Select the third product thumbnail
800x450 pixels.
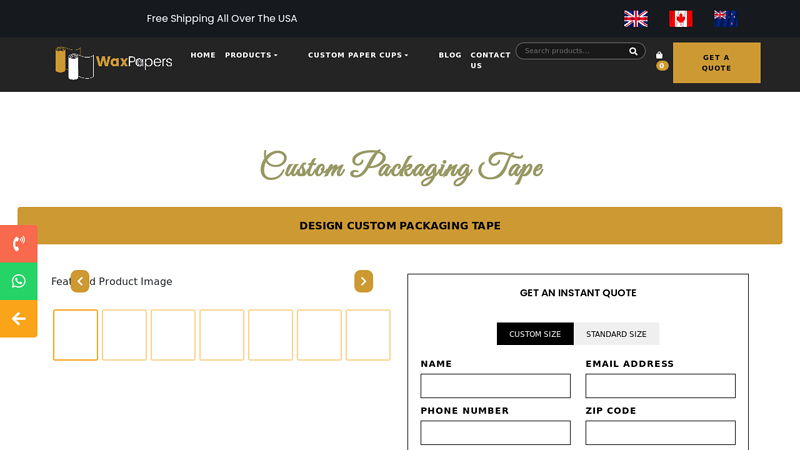pos(173,335)
